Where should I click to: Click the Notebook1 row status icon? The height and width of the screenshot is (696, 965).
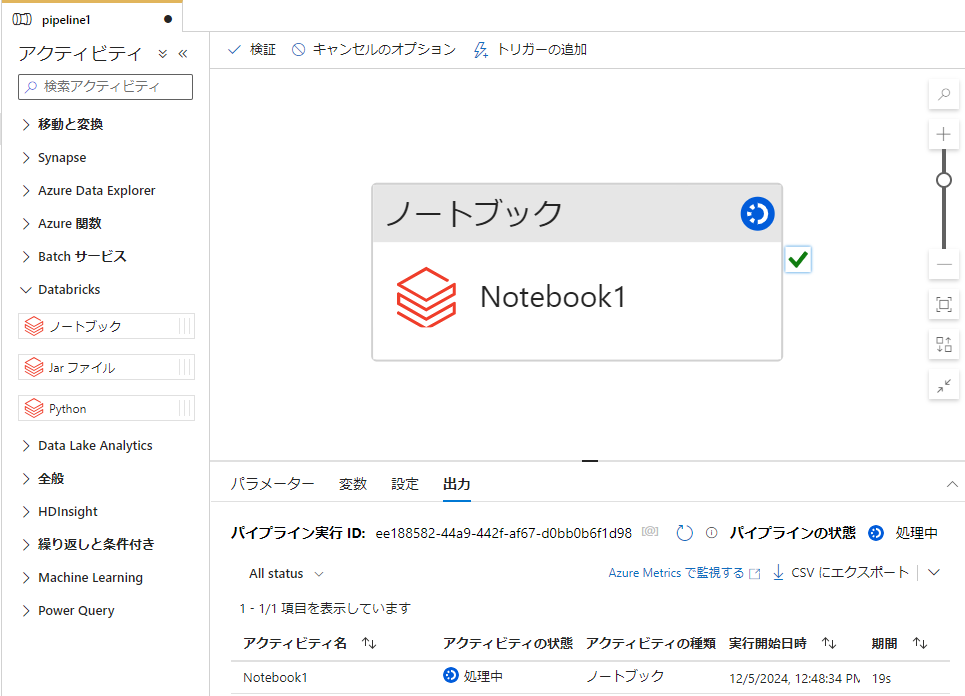450,675
